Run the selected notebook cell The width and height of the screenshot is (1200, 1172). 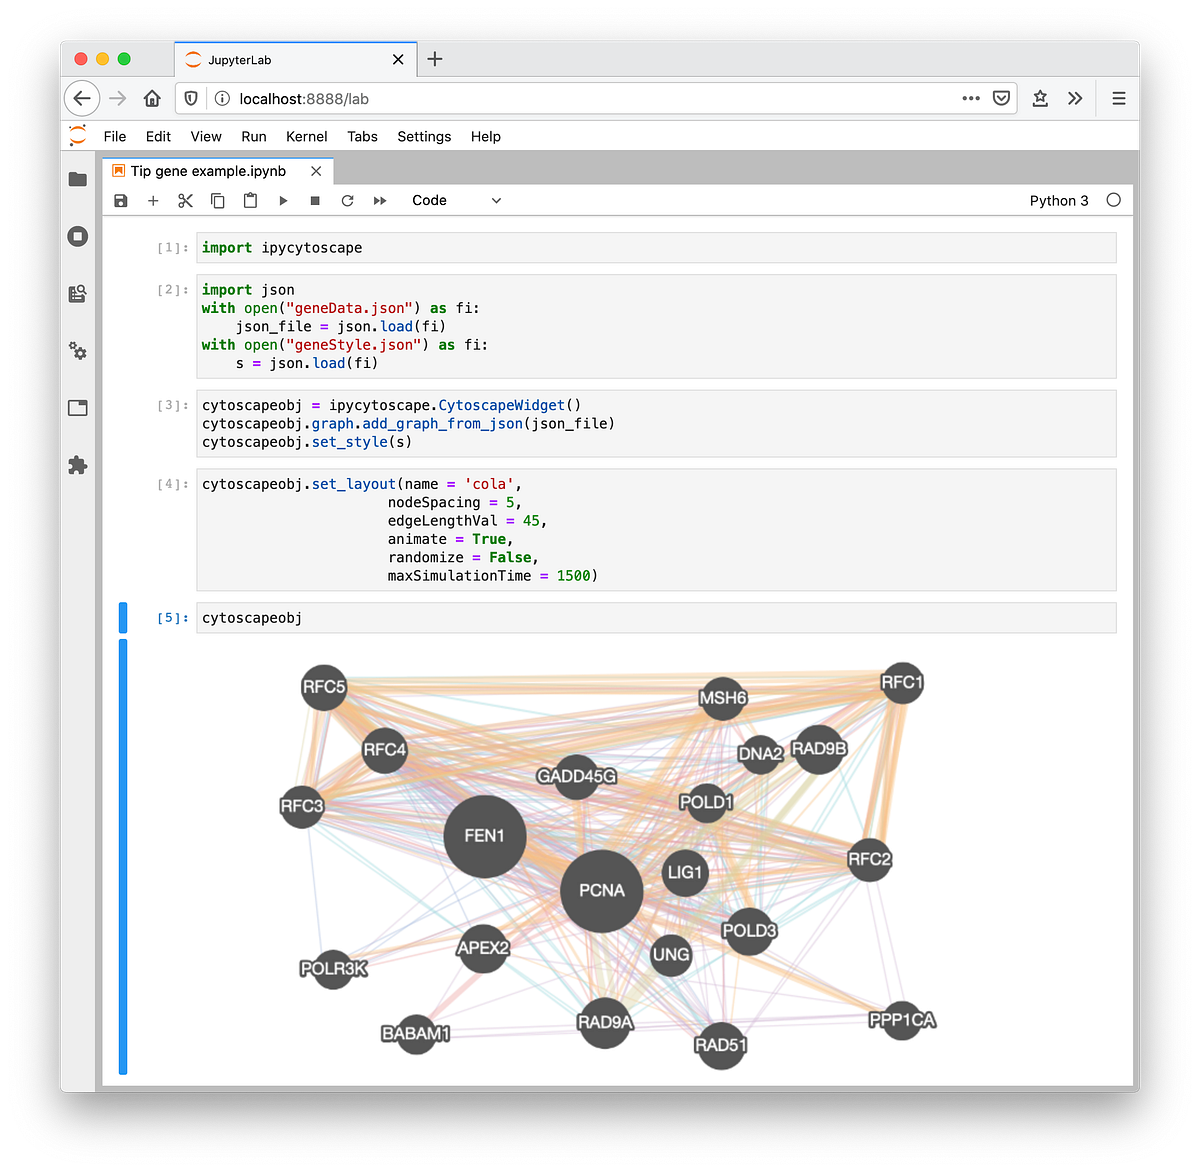coord(283,200)
